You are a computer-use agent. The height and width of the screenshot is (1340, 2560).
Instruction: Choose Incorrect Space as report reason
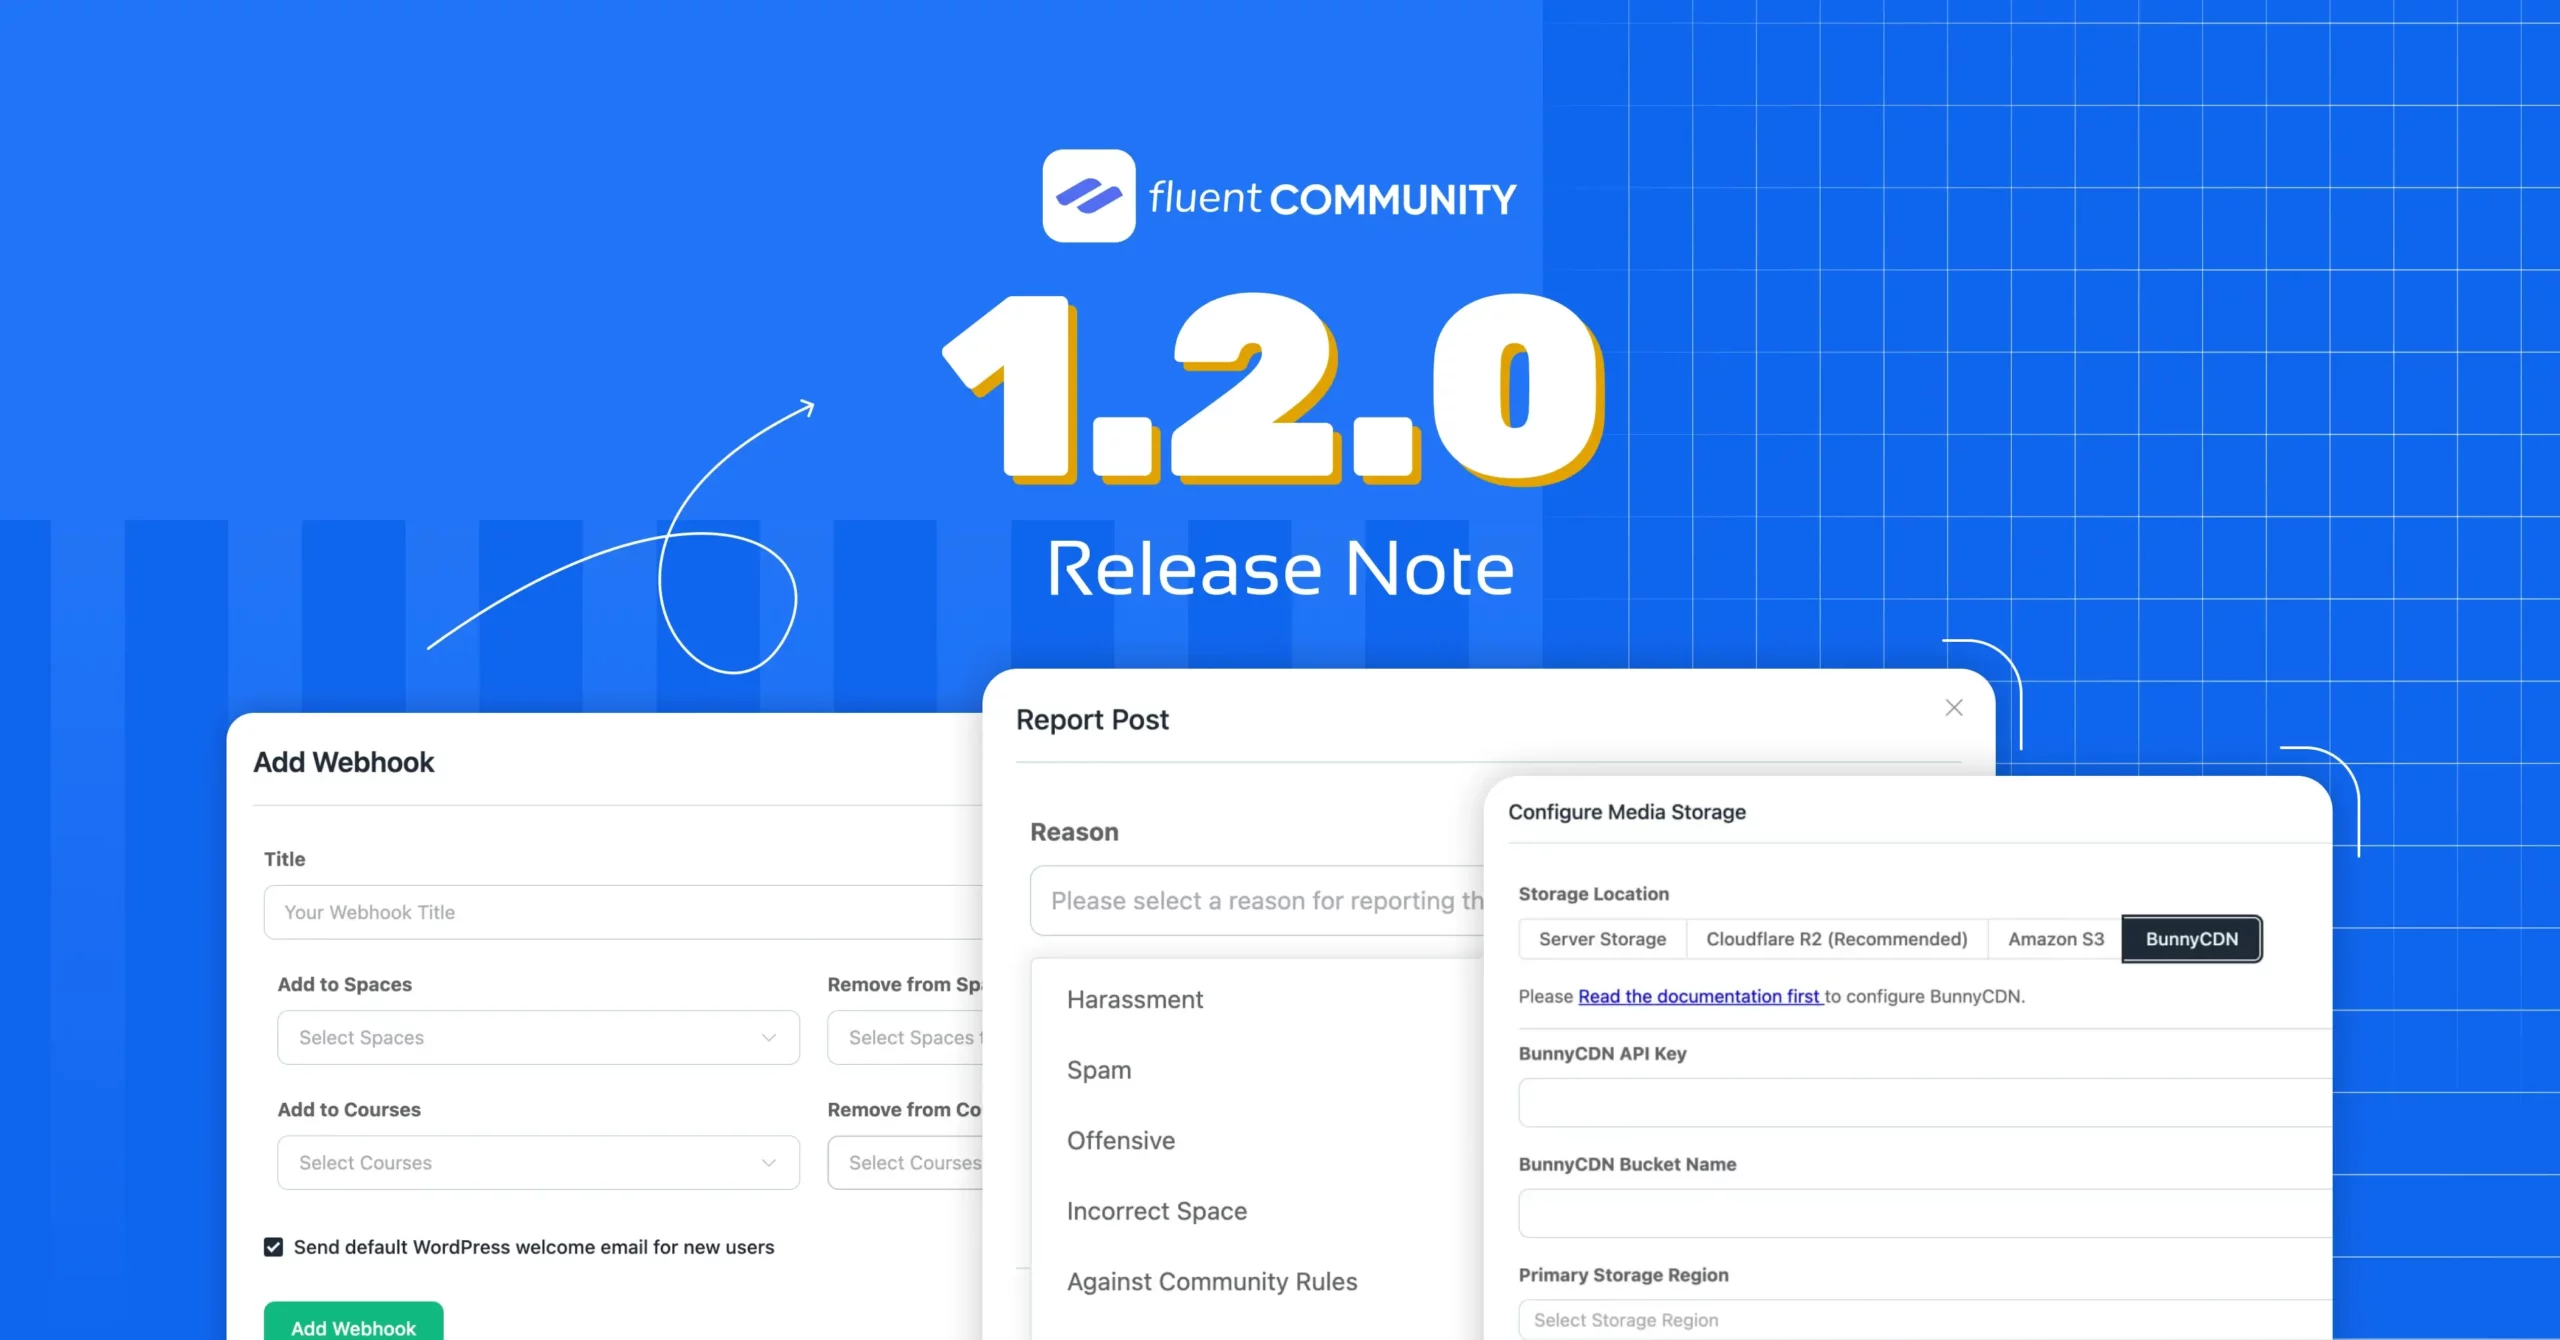tap(1157, 1211)
